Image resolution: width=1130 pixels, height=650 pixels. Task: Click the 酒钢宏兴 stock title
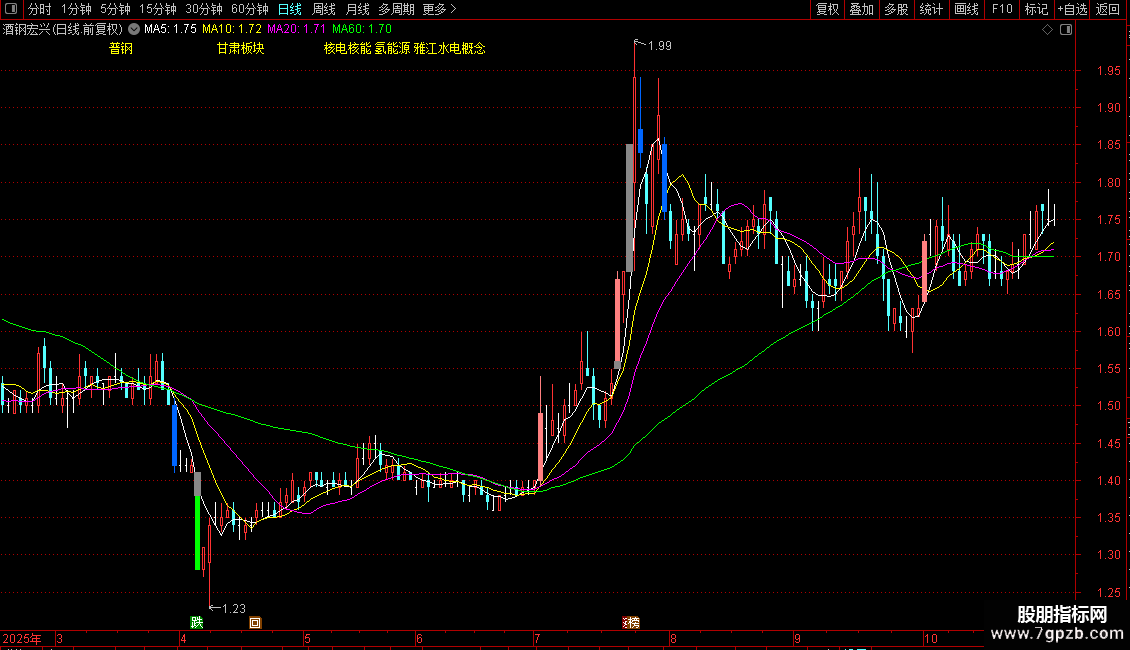click(63, 30)
